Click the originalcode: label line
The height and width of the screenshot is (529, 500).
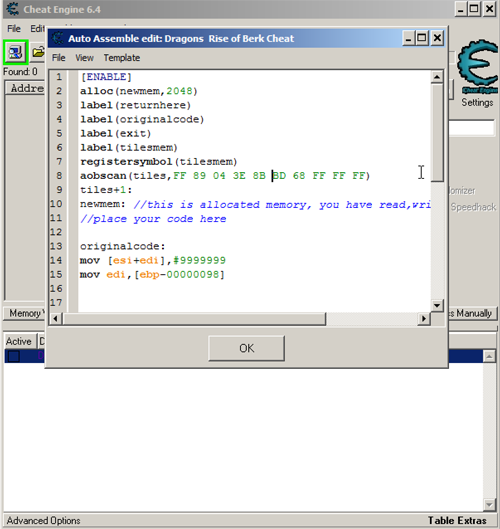(x=122, y=246)
